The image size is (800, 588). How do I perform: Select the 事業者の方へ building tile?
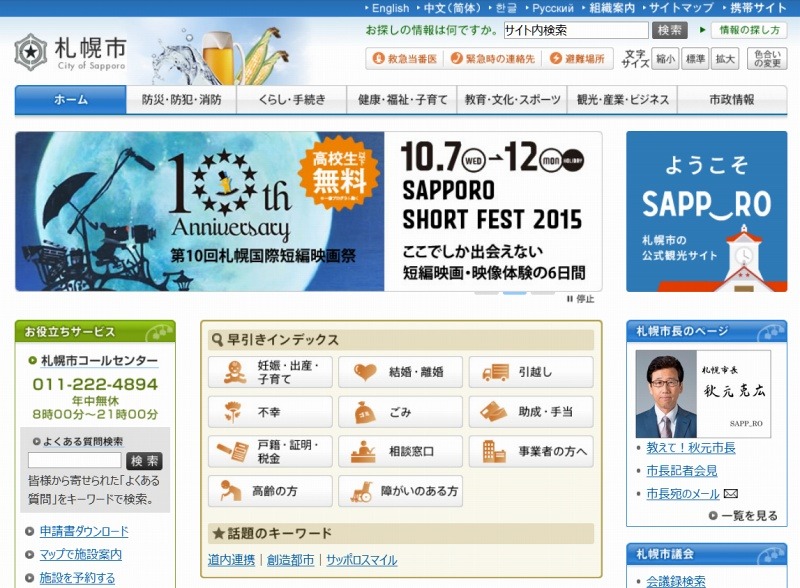531,451
